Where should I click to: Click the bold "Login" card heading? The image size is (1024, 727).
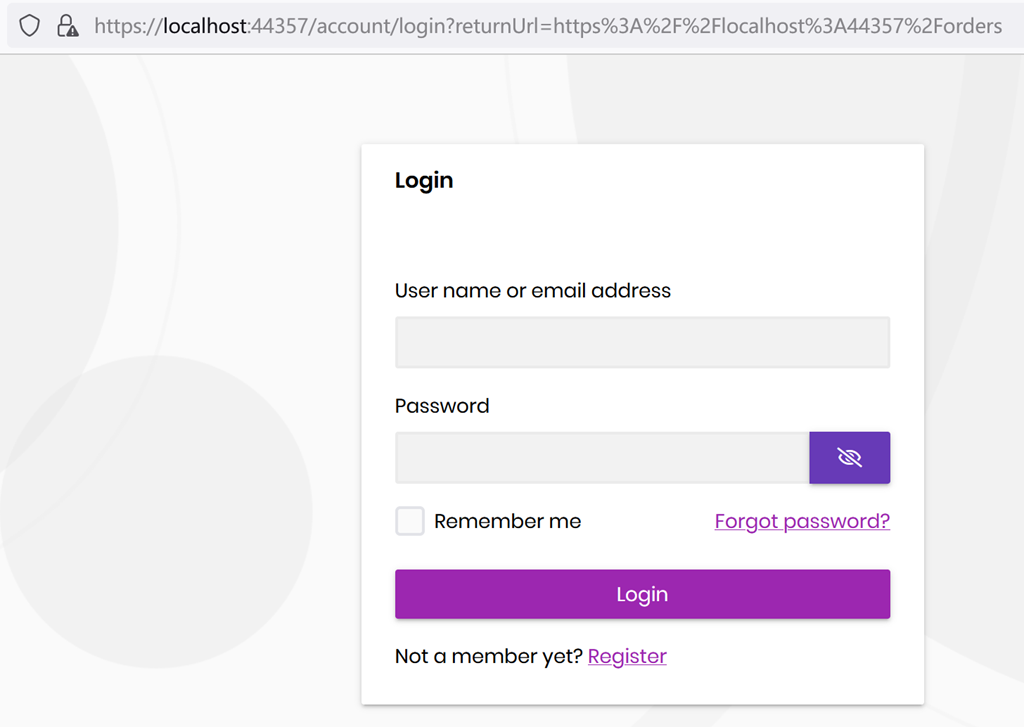(424, 181)
